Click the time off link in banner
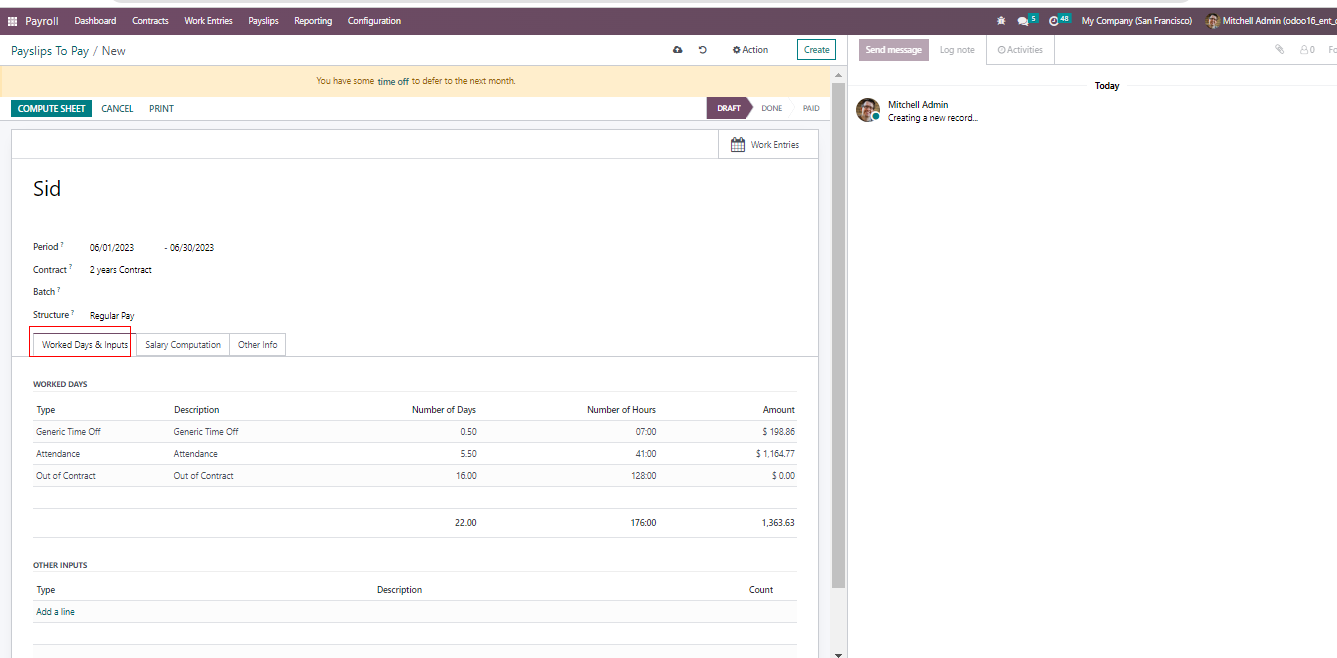 (x=393, y=82)
